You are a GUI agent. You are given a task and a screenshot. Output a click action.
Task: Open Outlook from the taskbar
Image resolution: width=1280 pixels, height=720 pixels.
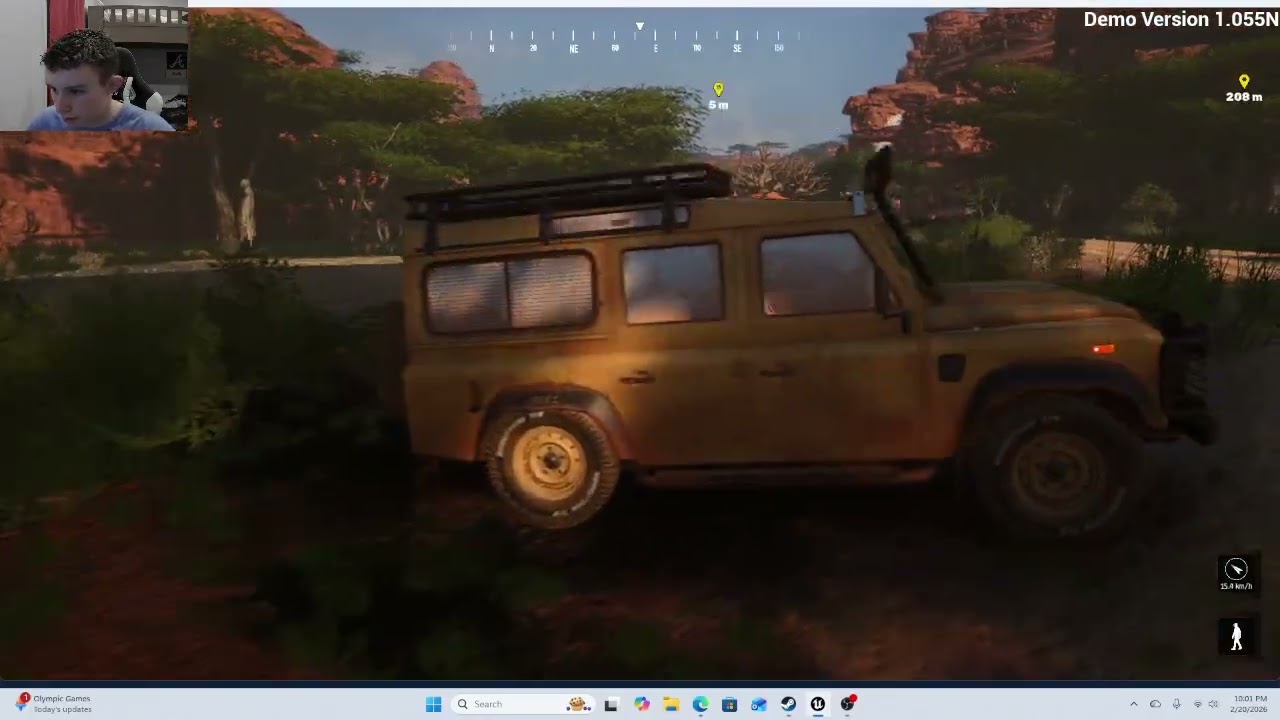pos(759,704)
